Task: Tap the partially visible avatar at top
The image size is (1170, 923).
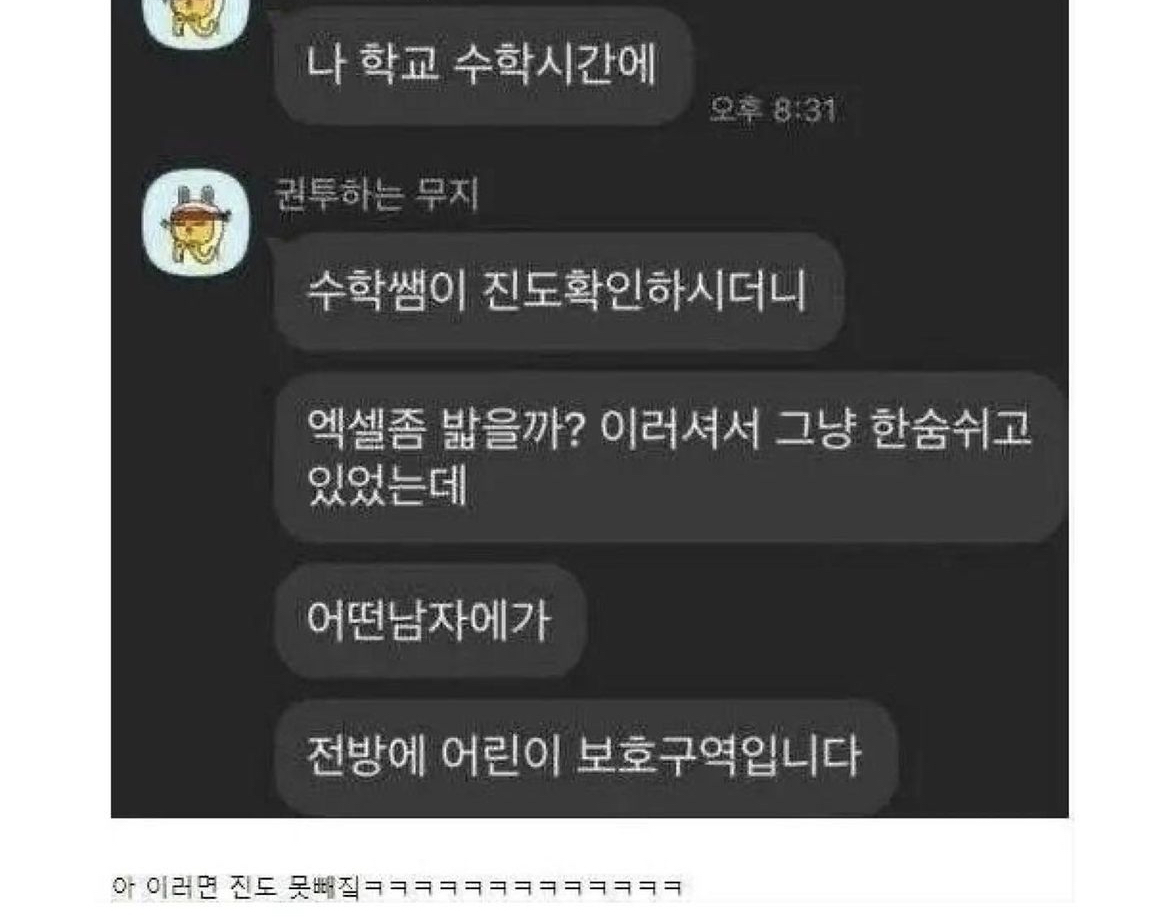Action: 196,24
